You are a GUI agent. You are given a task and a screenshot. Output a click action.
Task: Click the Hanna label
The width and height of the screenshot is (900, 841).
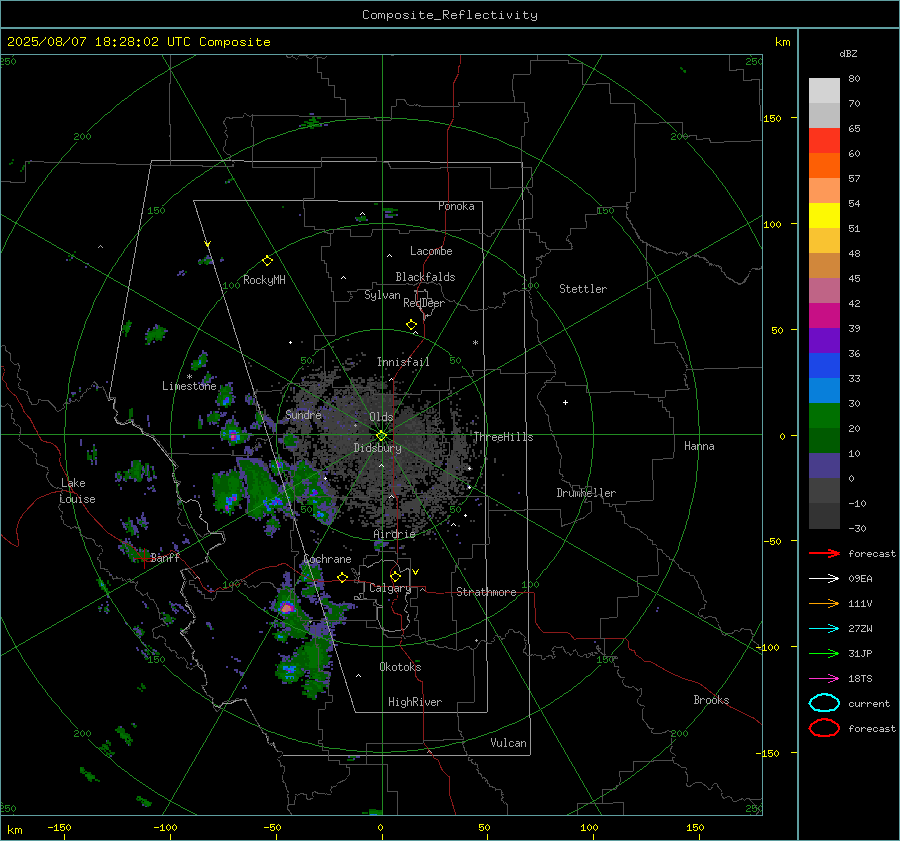click(x=699, y=446)
